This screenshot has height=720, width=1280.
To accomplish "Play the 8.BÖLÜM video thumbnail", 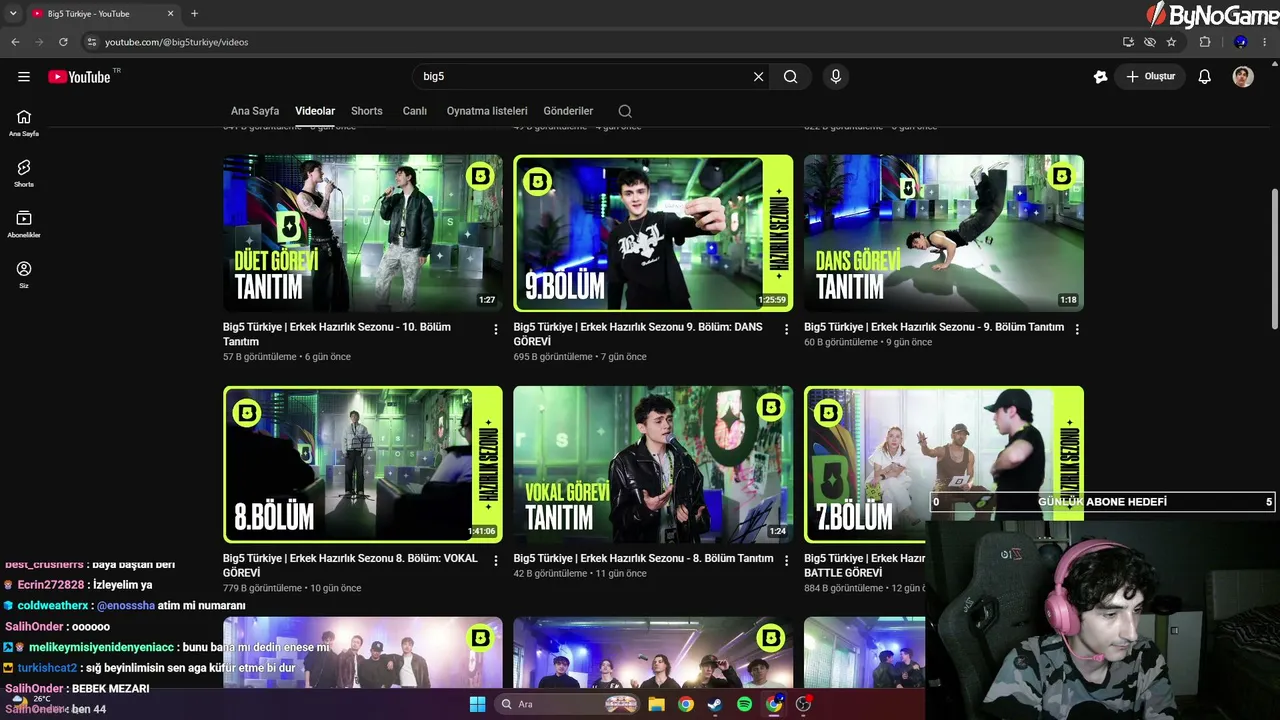I will (x=363, y=464).
